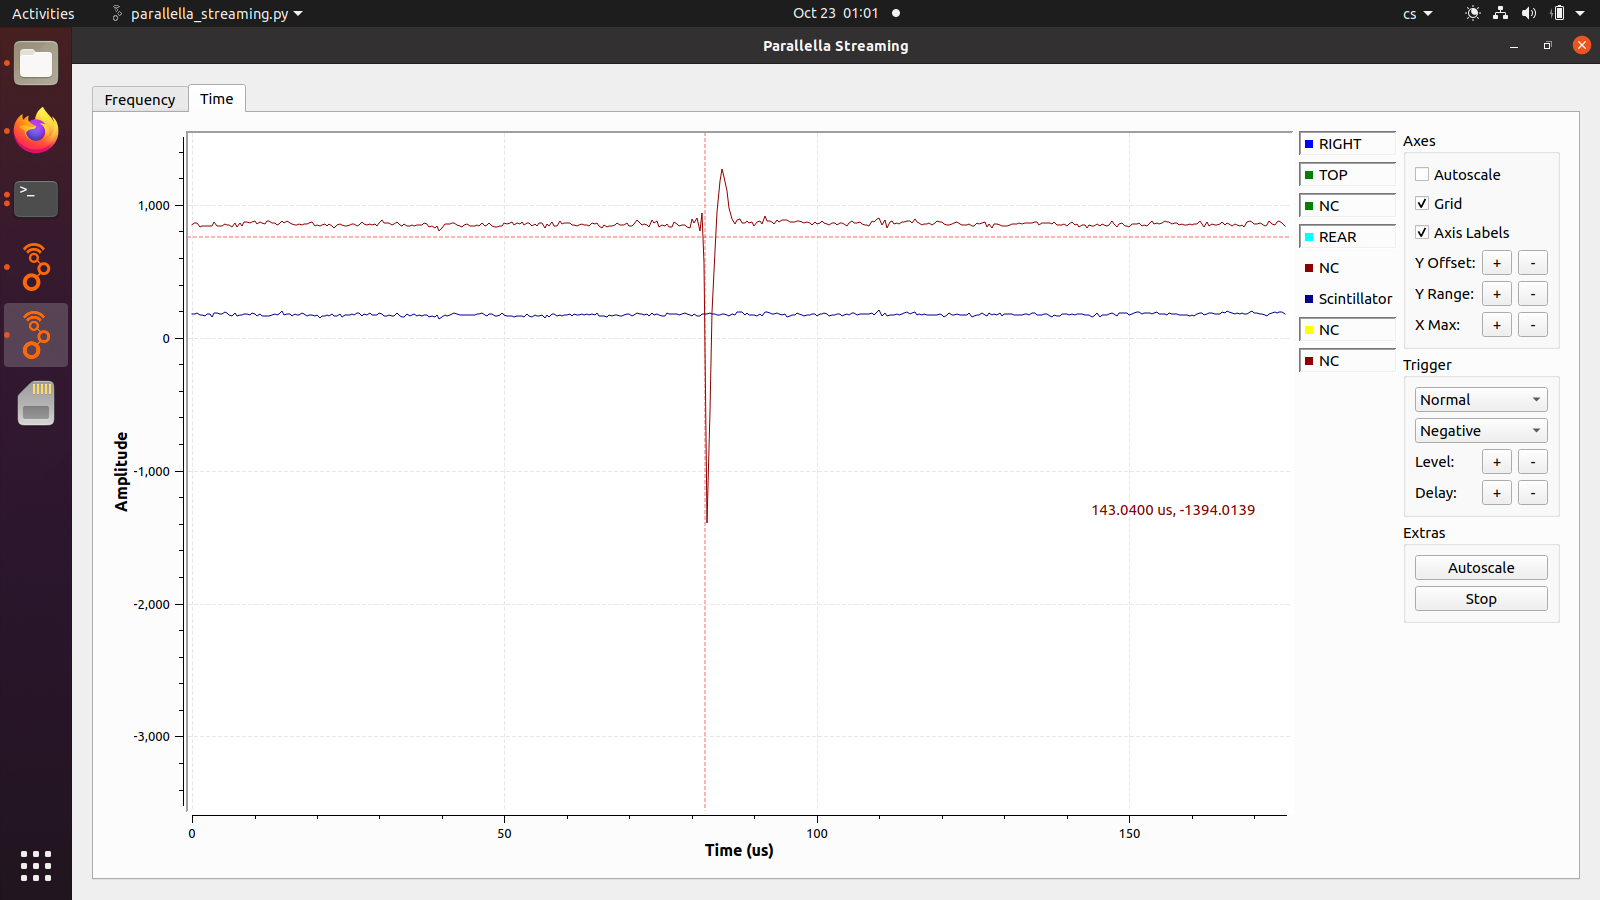The width and height of the screenshot is (1600, 900).
Task: Toggle the Scintillator legend entry
Action: (1347, 299)
